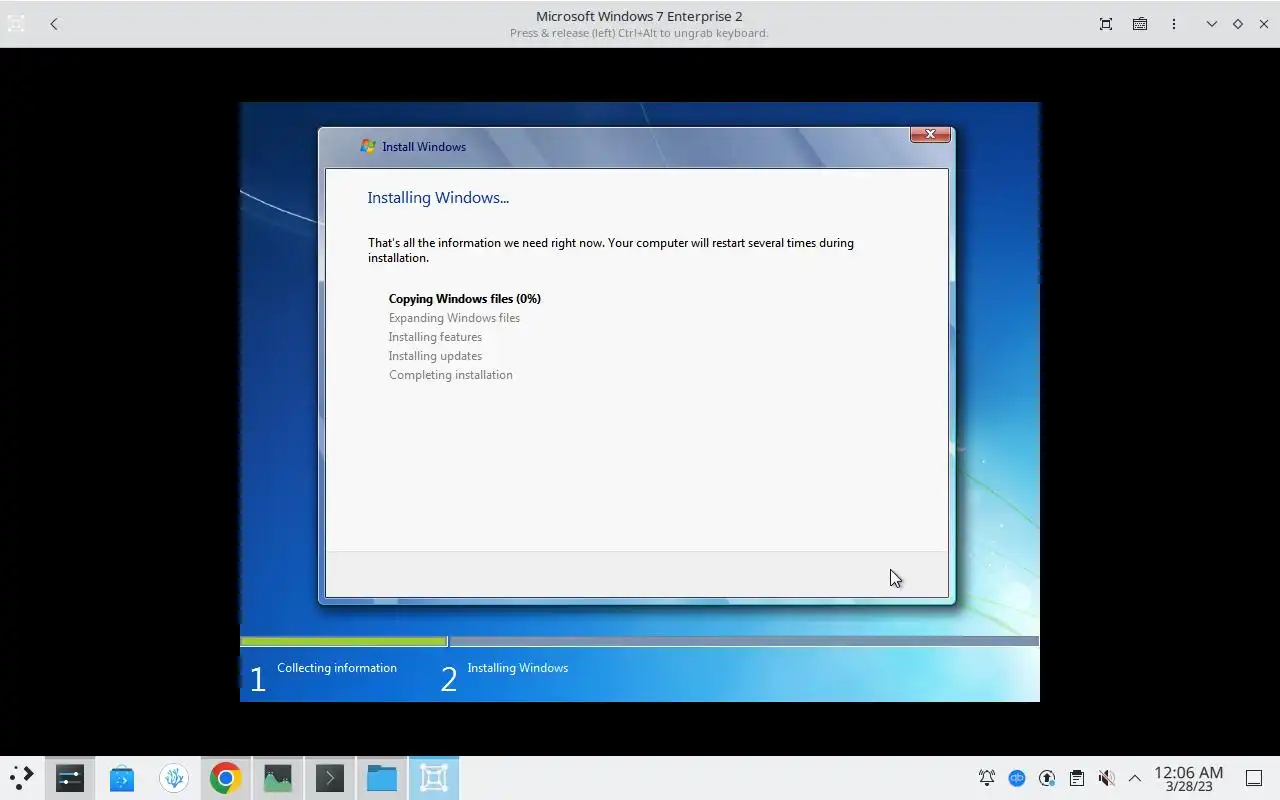Select the active Boxes taskbar entry
Viewport: 1280px width, 800px height.
[x=434, y=777]
